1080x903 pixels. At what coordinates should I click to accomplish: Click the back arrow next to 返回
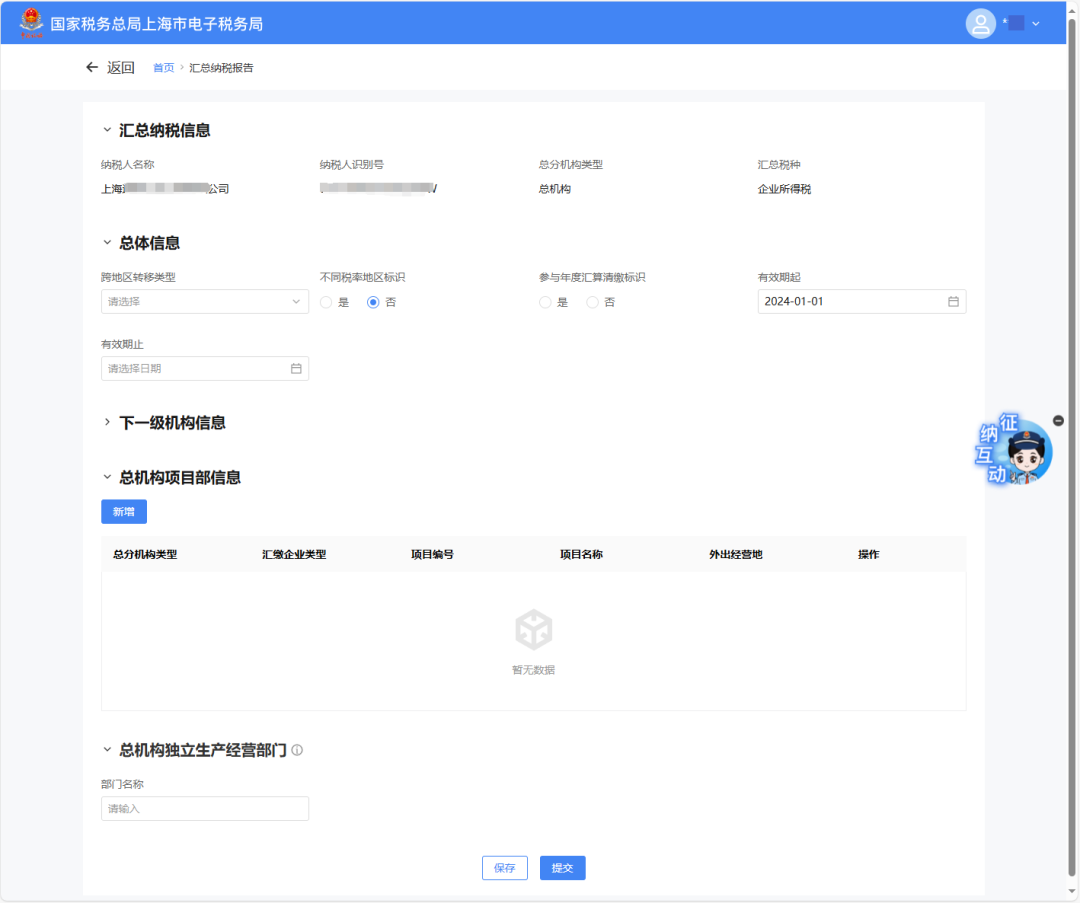[x=91, y=66]
